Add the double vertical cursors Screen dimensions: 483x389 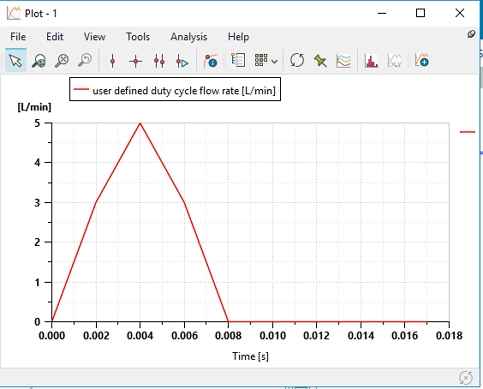click(x=159, y=61)
